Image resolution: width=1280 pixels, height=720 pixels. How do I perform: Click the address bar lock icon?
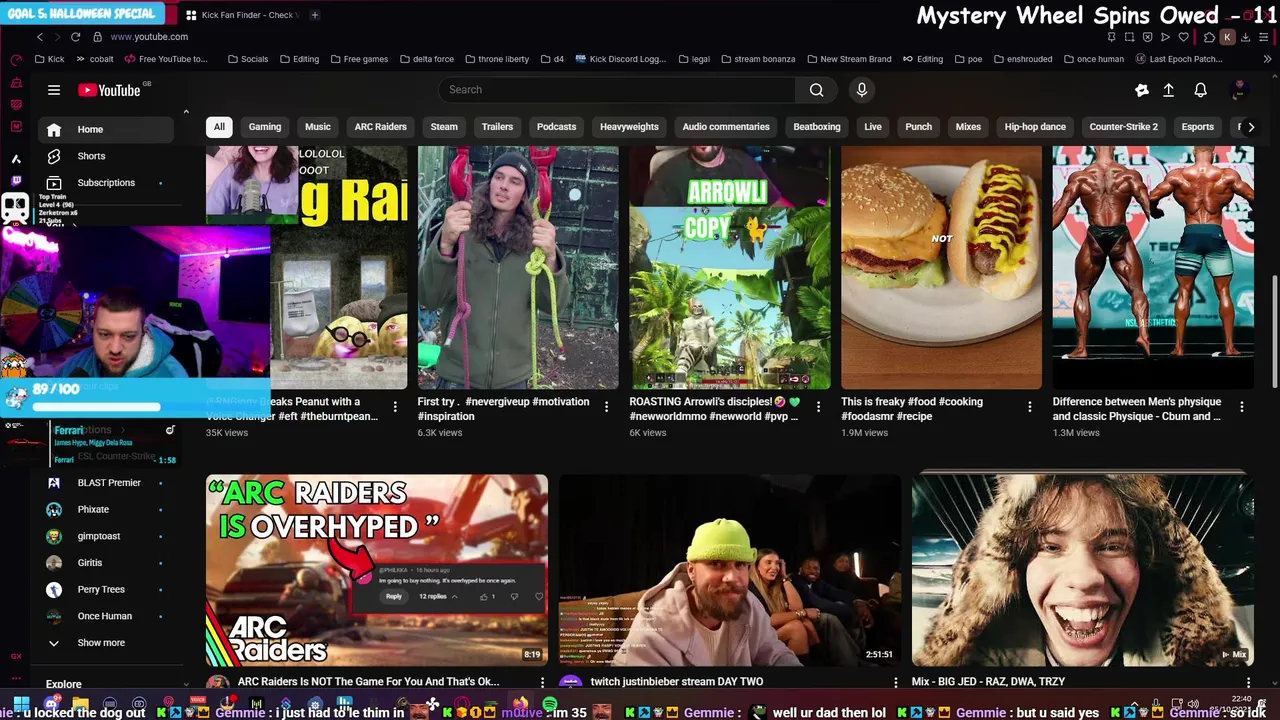97,37
